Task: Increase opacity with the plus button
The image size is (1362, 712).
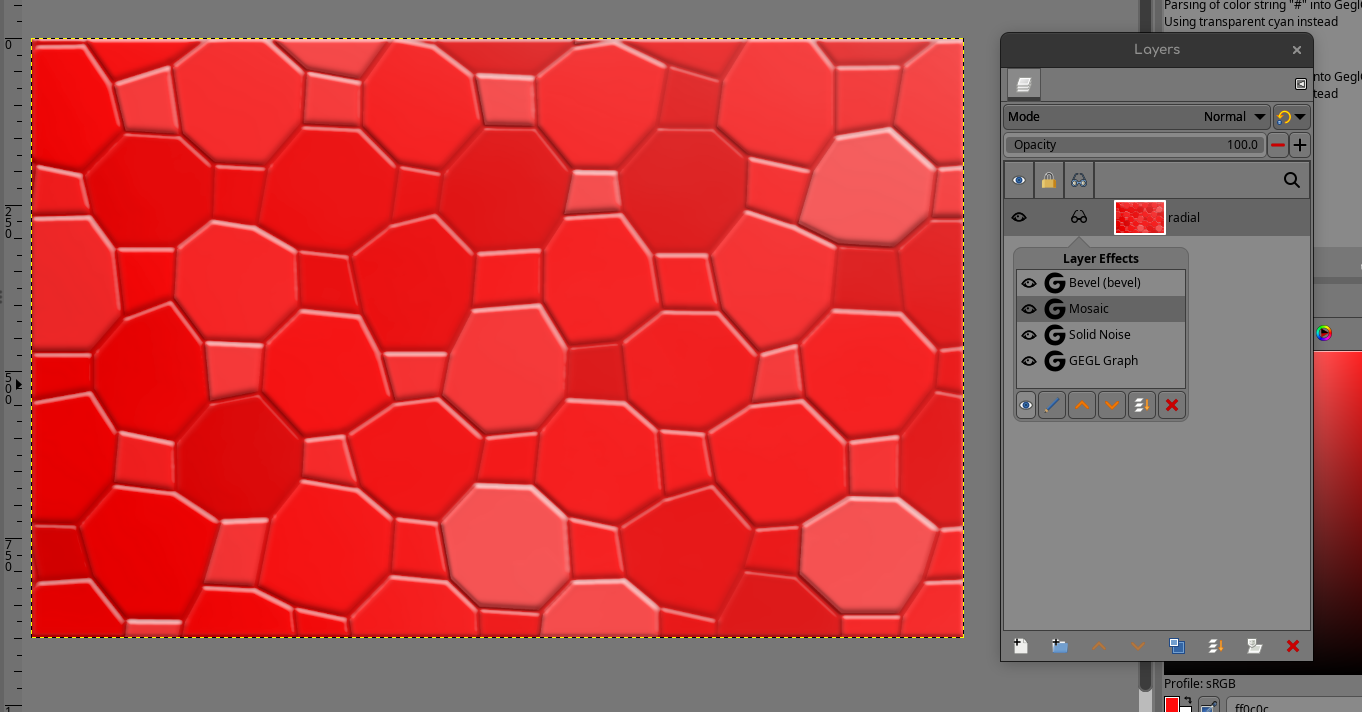Action: pos(1299,145)
